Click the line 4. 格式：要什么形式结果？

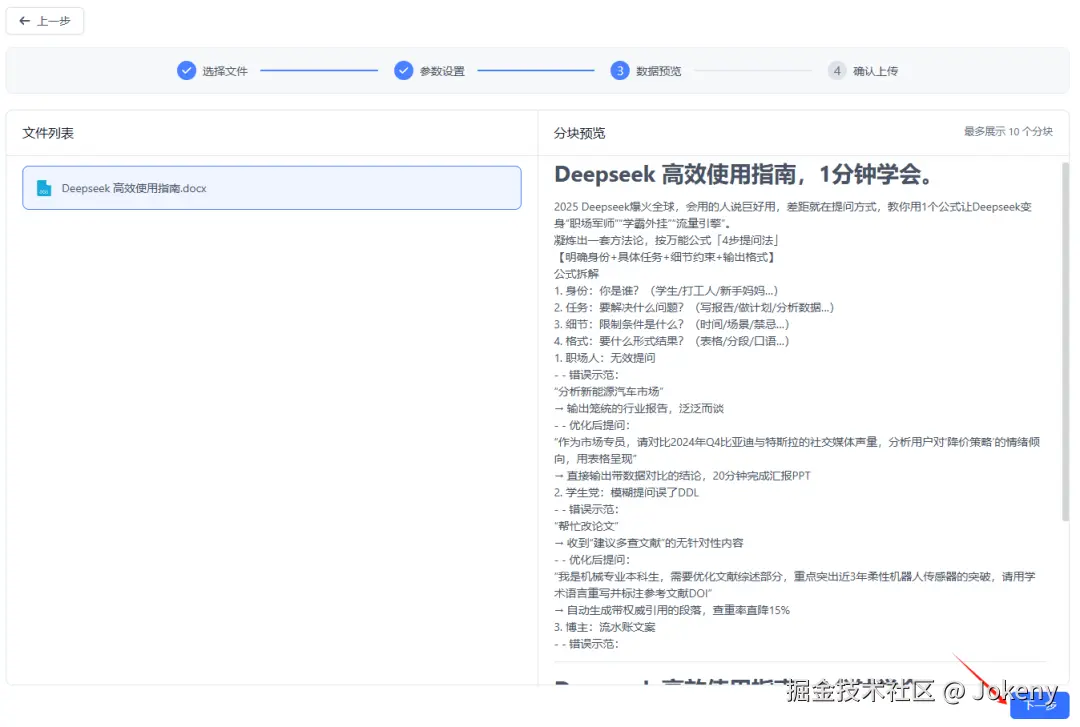672,341
